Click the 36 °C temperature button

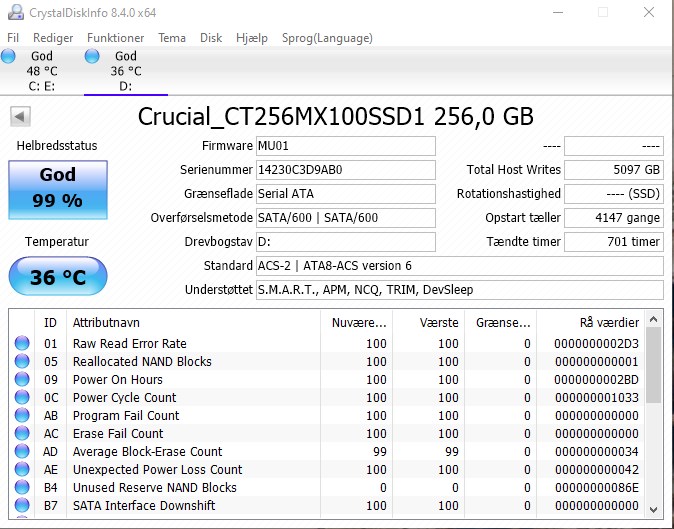[x=58, y=276]
